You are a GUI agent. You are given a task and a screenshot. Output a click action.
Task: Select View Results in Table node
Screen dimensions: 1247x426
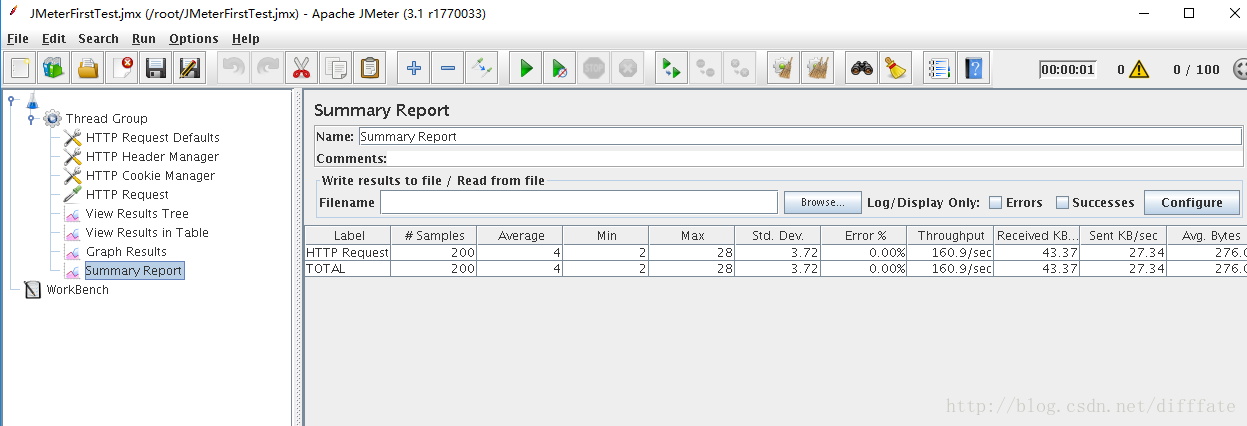point(147,232)
